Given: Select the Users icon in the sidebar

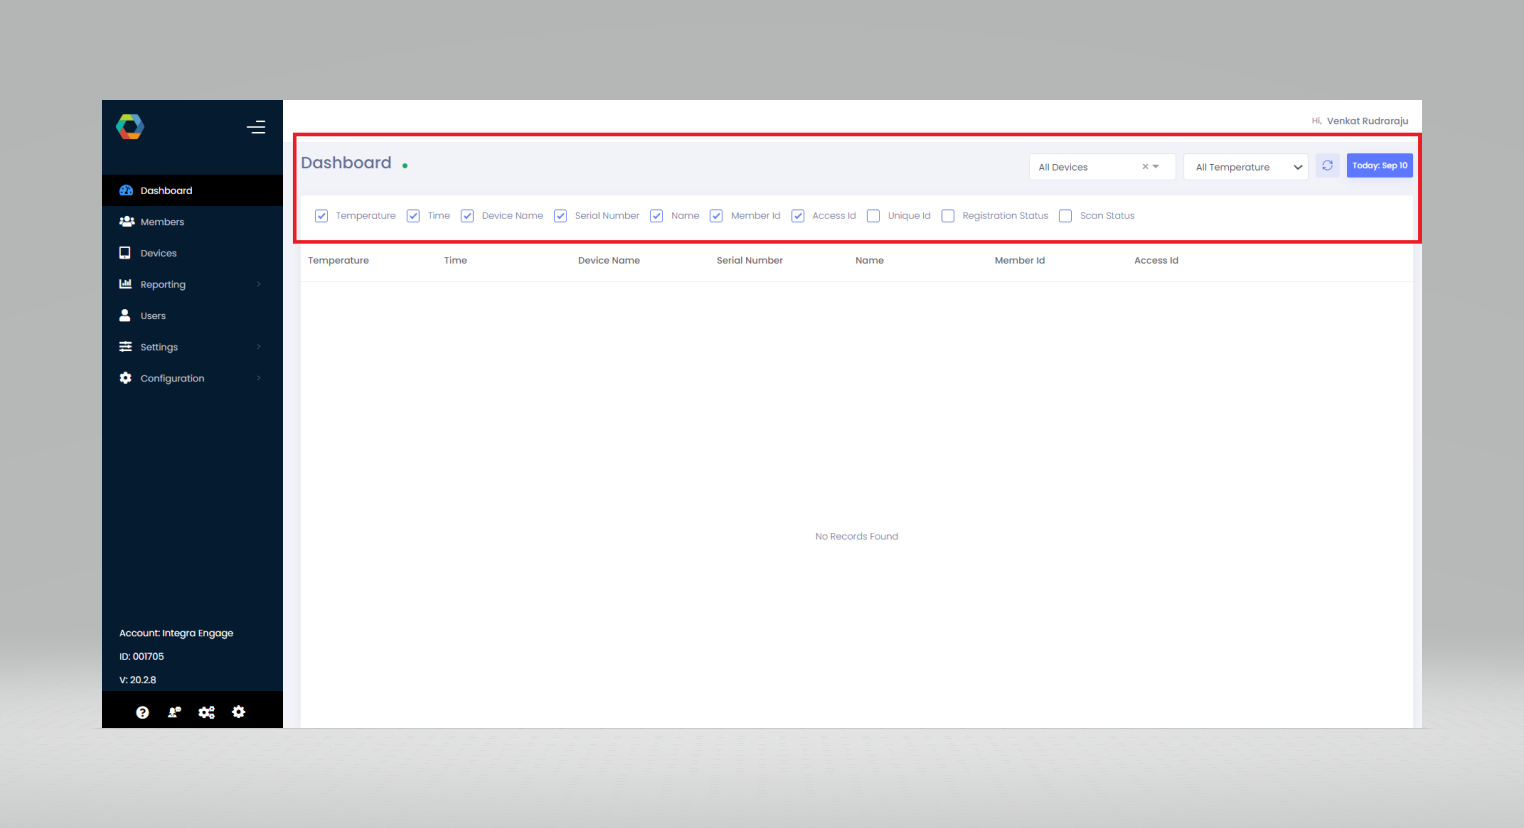Looking at the screenshot, I should (124, 315).
